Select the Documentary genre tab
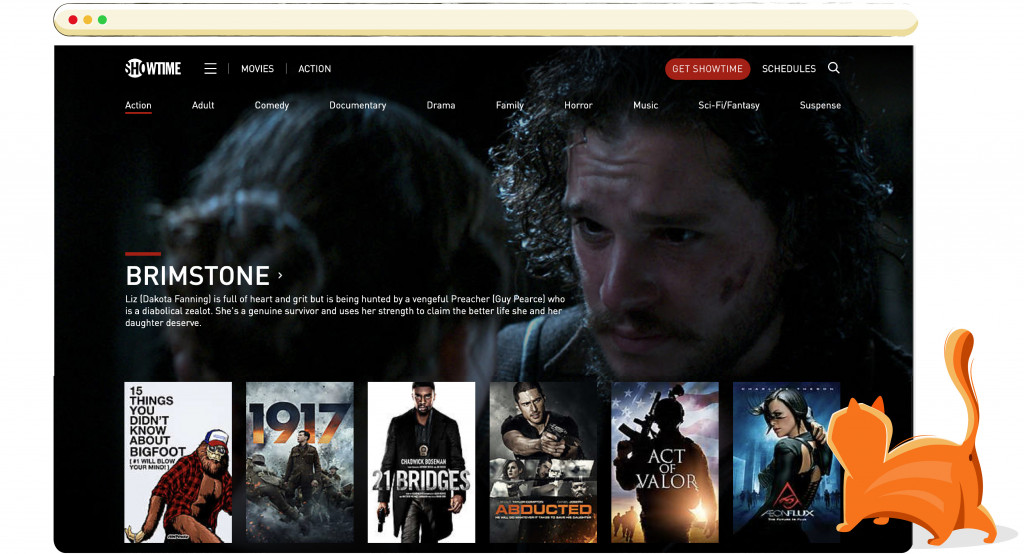 358,105
